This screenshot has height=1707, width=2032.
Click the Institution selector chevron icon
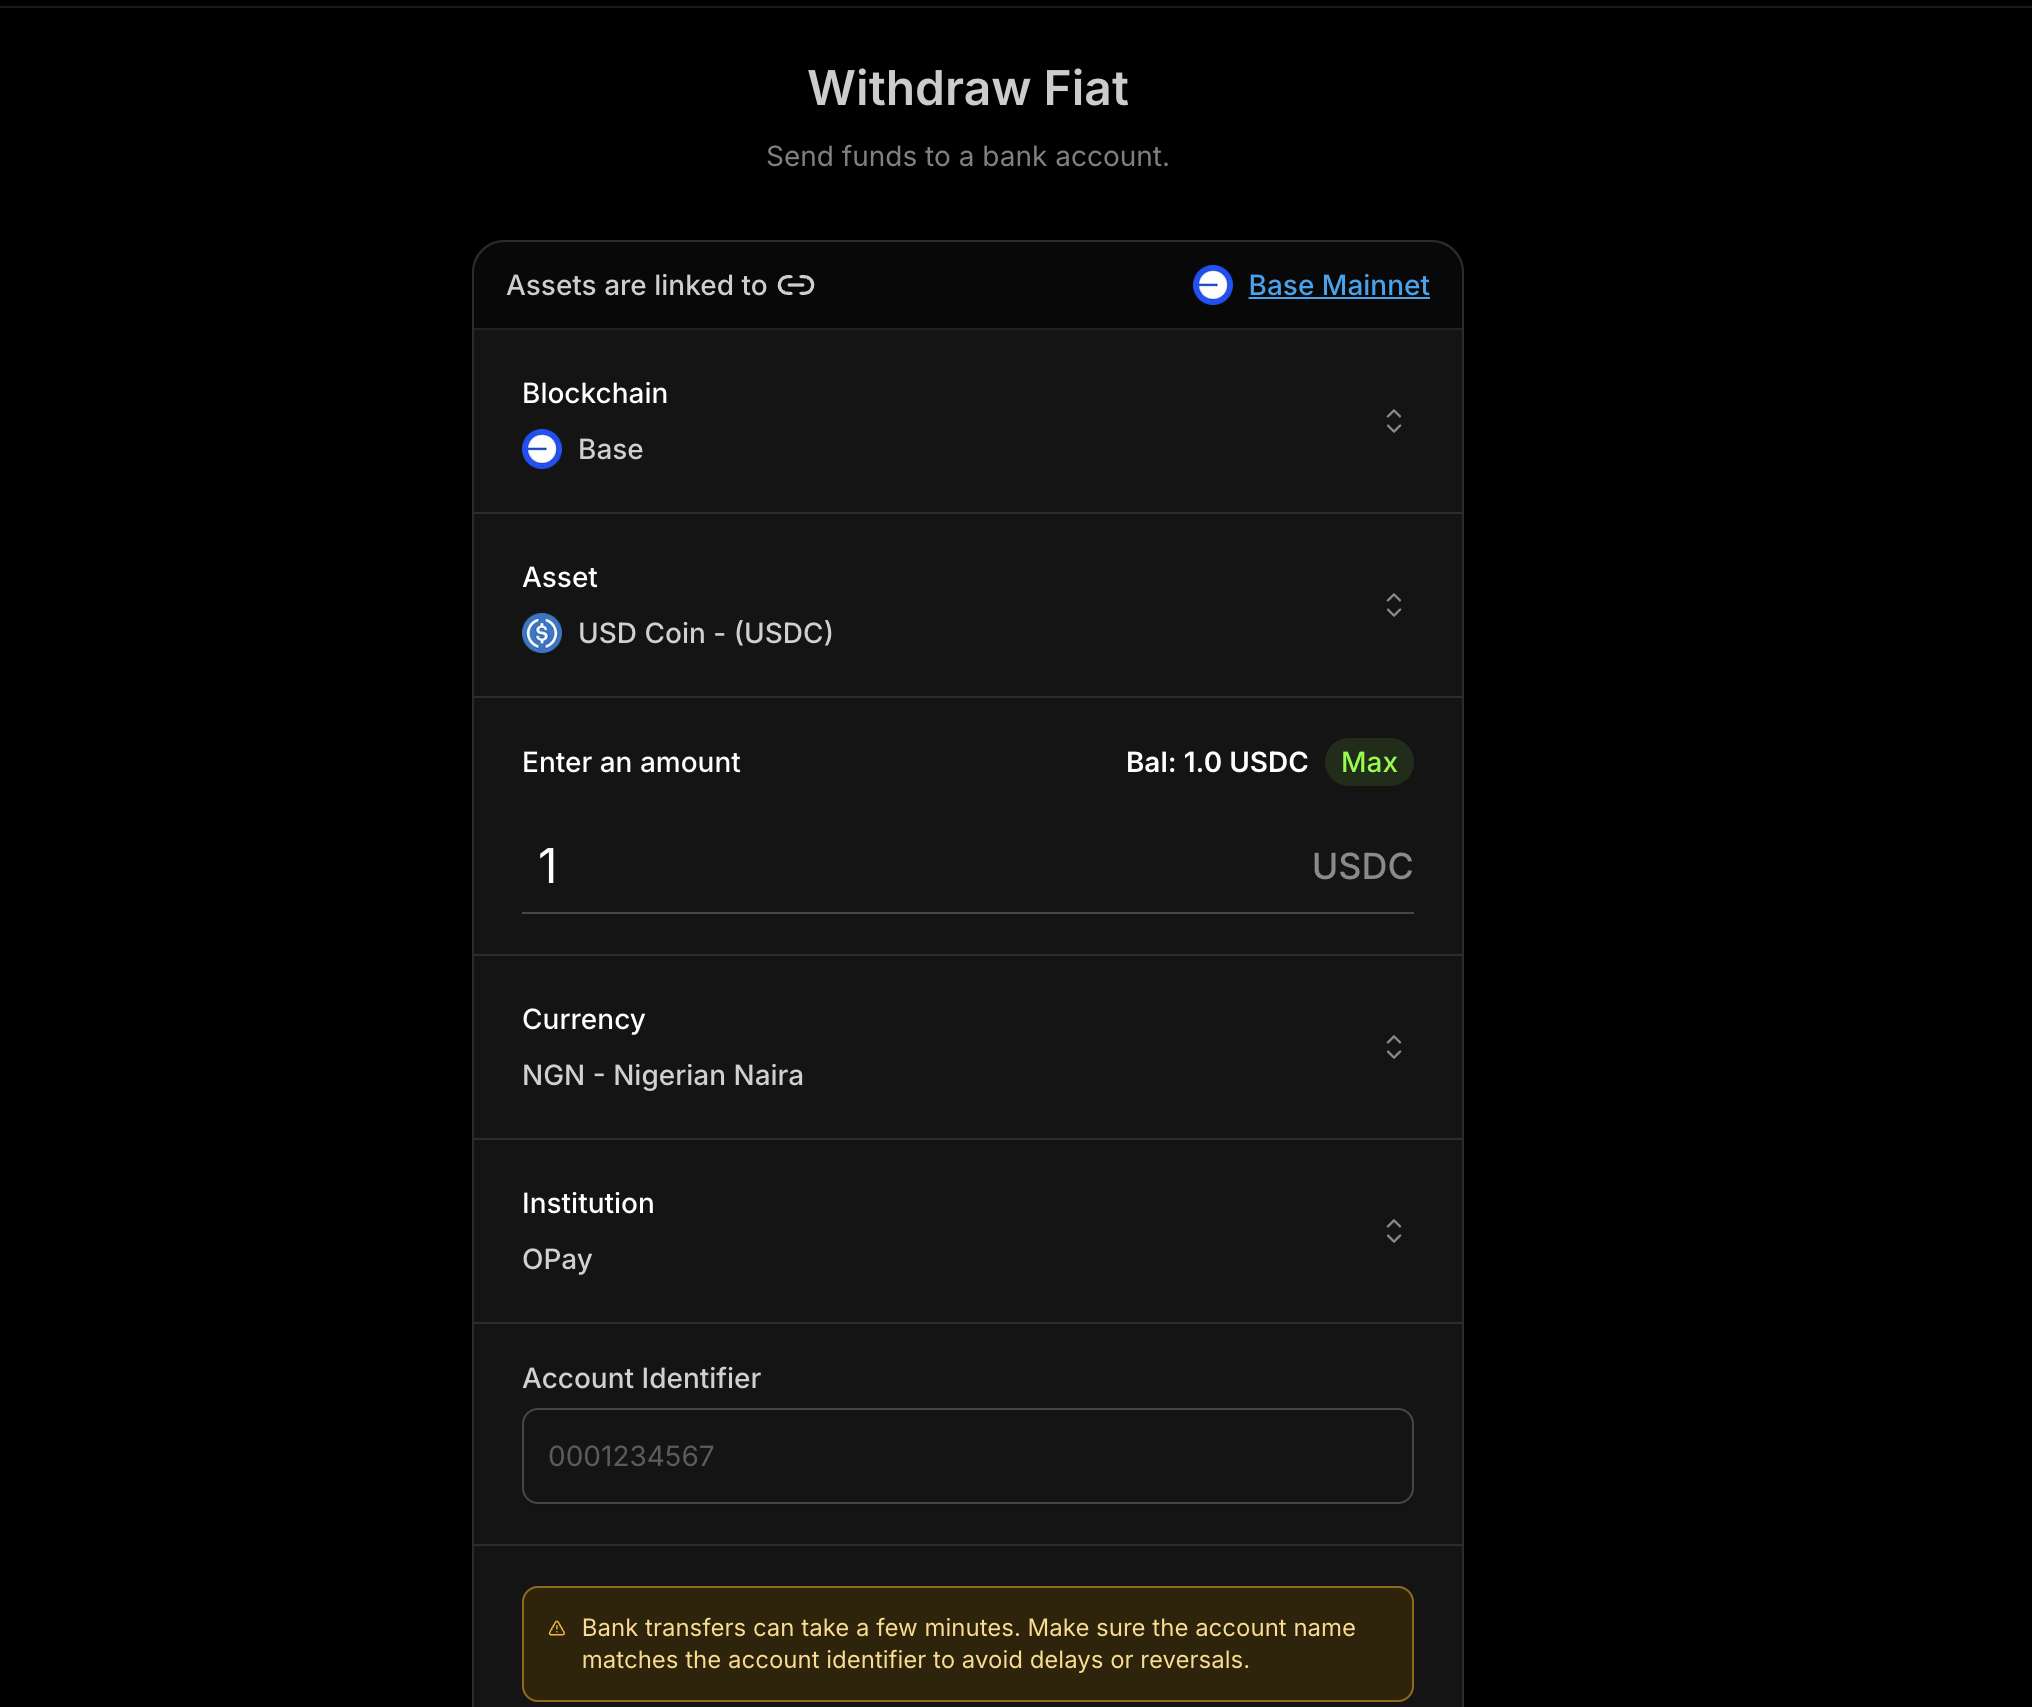(x=1394, y=1232)
